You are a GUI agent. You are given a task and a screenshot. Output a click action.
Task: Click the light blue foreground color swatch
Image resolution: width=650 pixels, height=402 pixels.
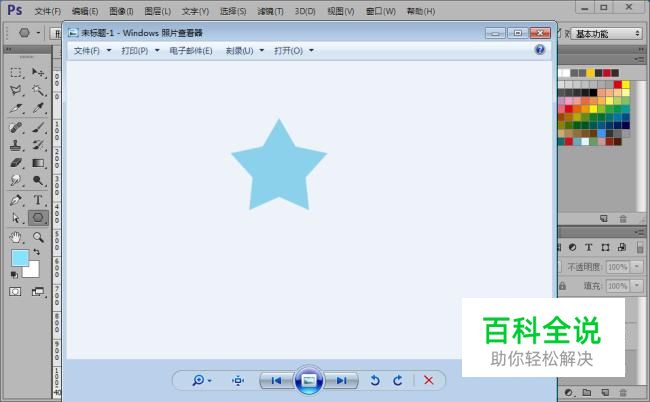tap(19, 256)
